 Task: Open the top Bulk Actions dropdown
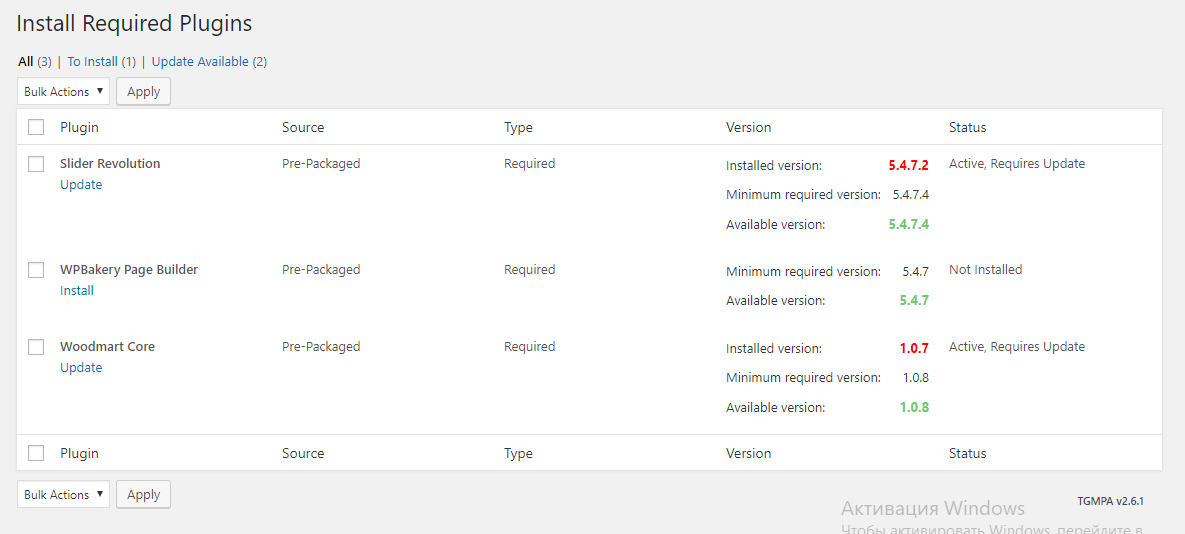63,92
